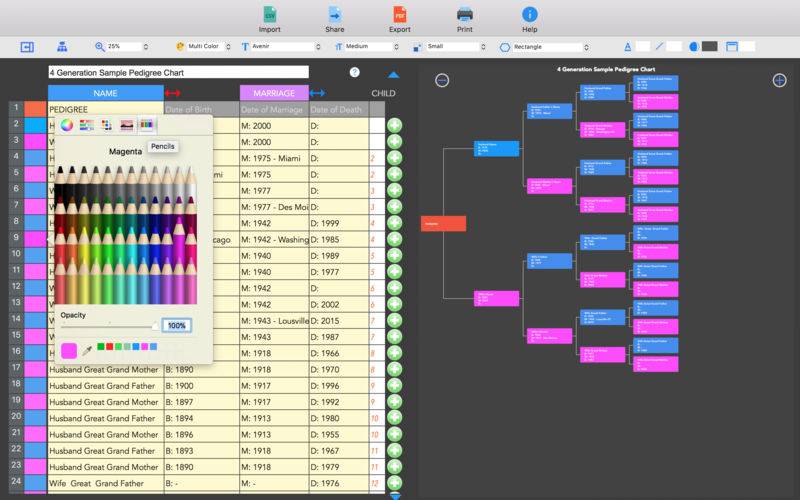The width and height of the screenshot is (800, 500).
Task: Click 'M: 1975 - Miami' marriage cell
Action: click(x=274, y=158)
